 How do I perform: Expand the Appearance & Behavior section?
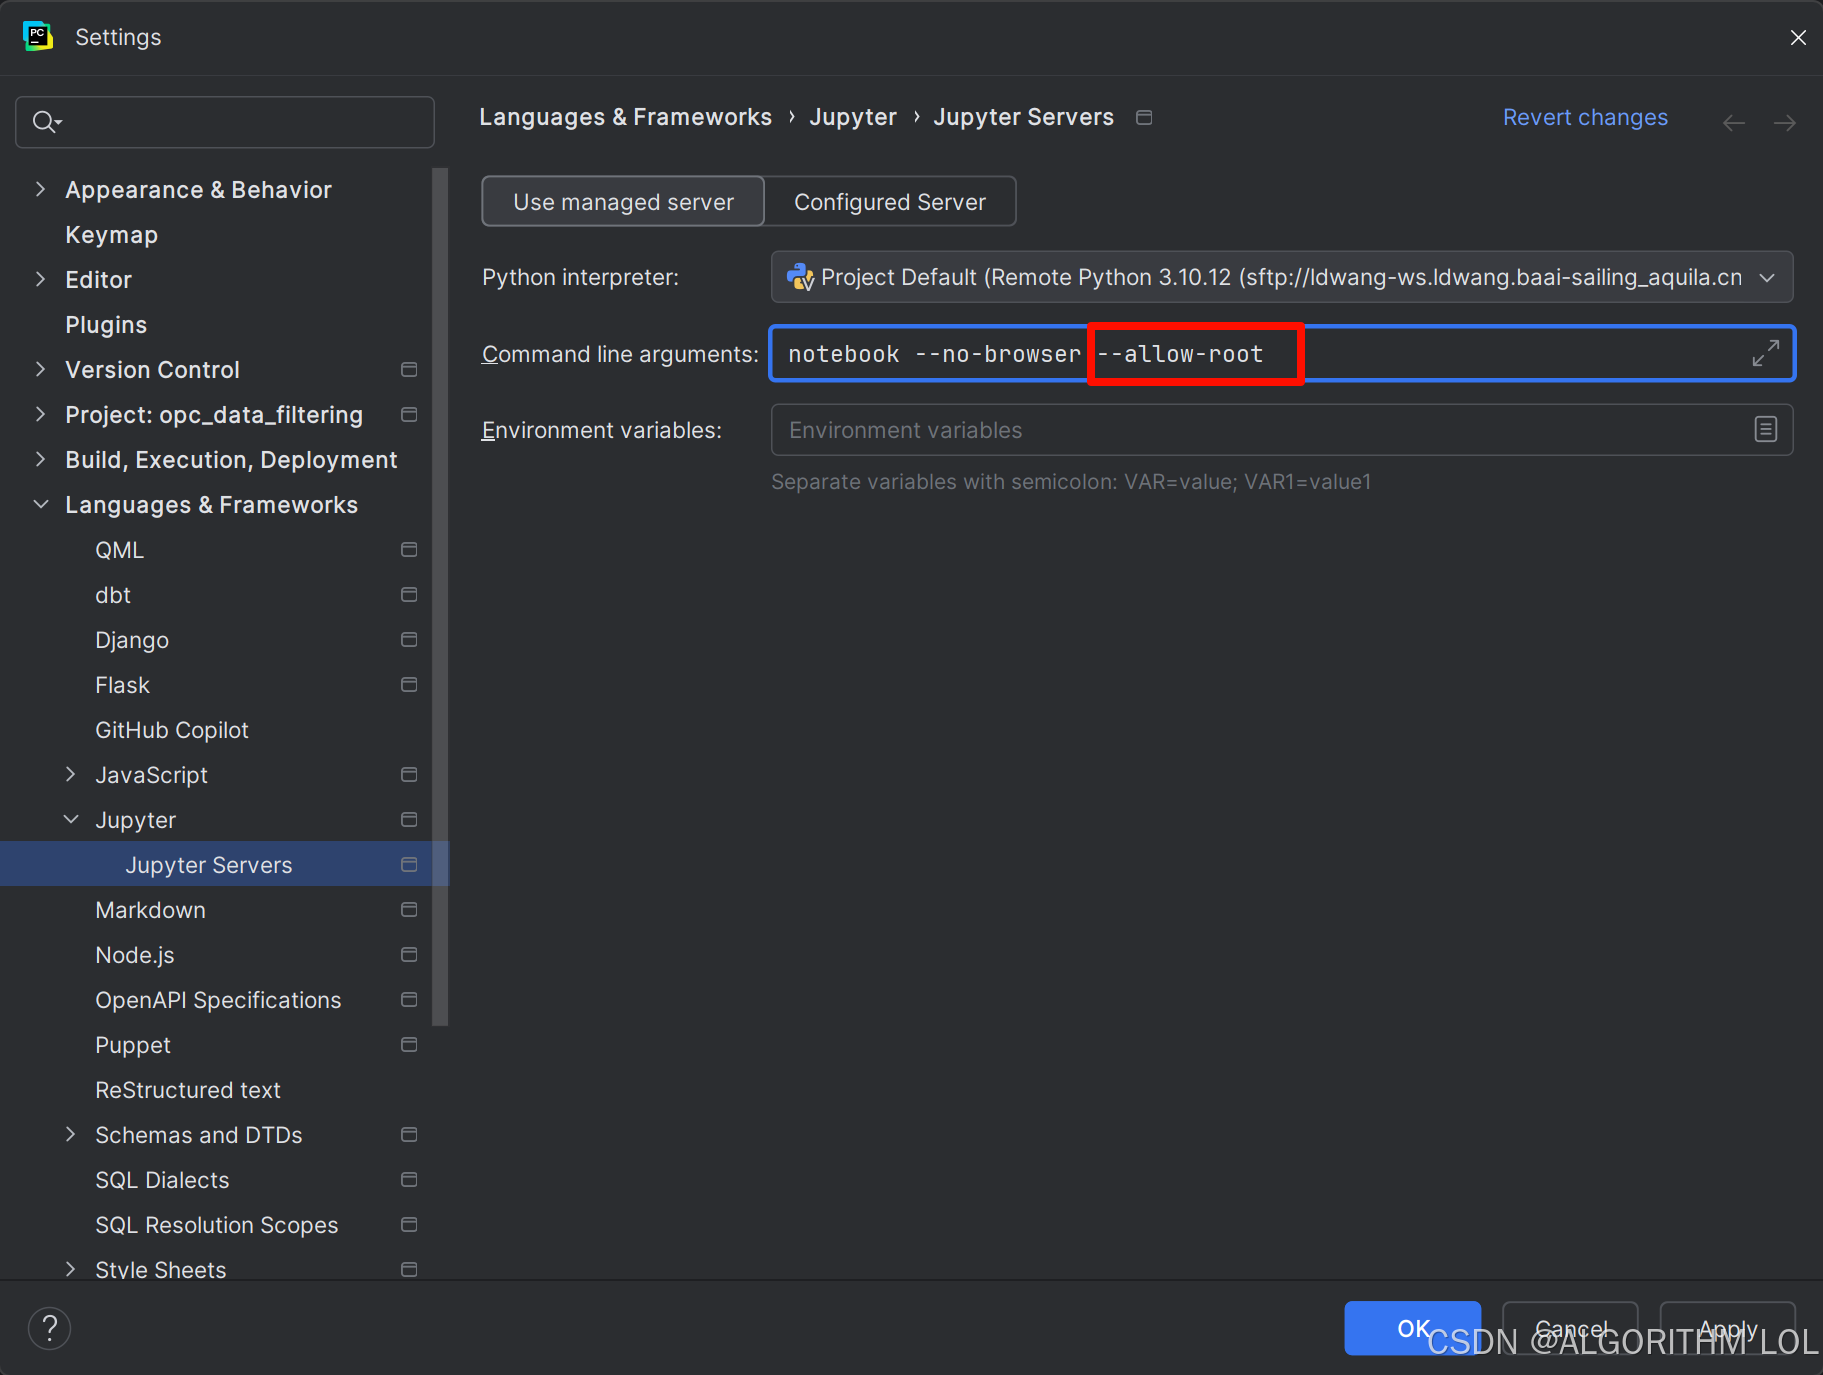click(40, 189)
